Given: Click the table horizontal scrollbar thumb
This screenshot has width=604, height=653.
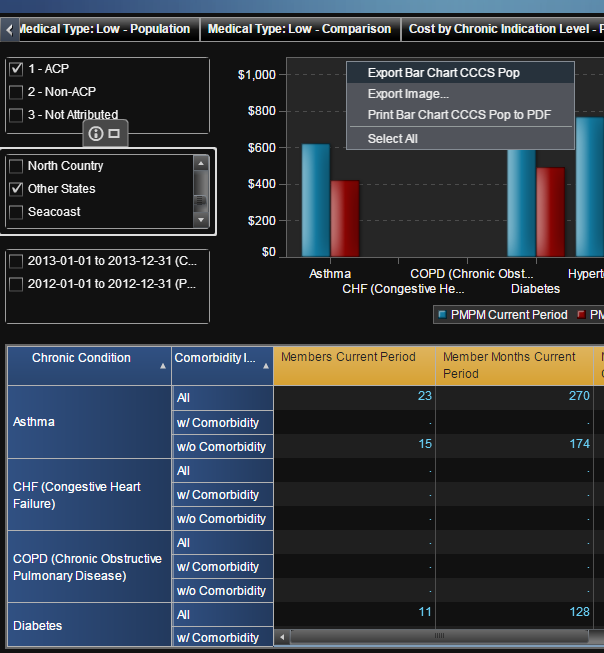Looking at the screenshot, I should click(x=439, y=636).
